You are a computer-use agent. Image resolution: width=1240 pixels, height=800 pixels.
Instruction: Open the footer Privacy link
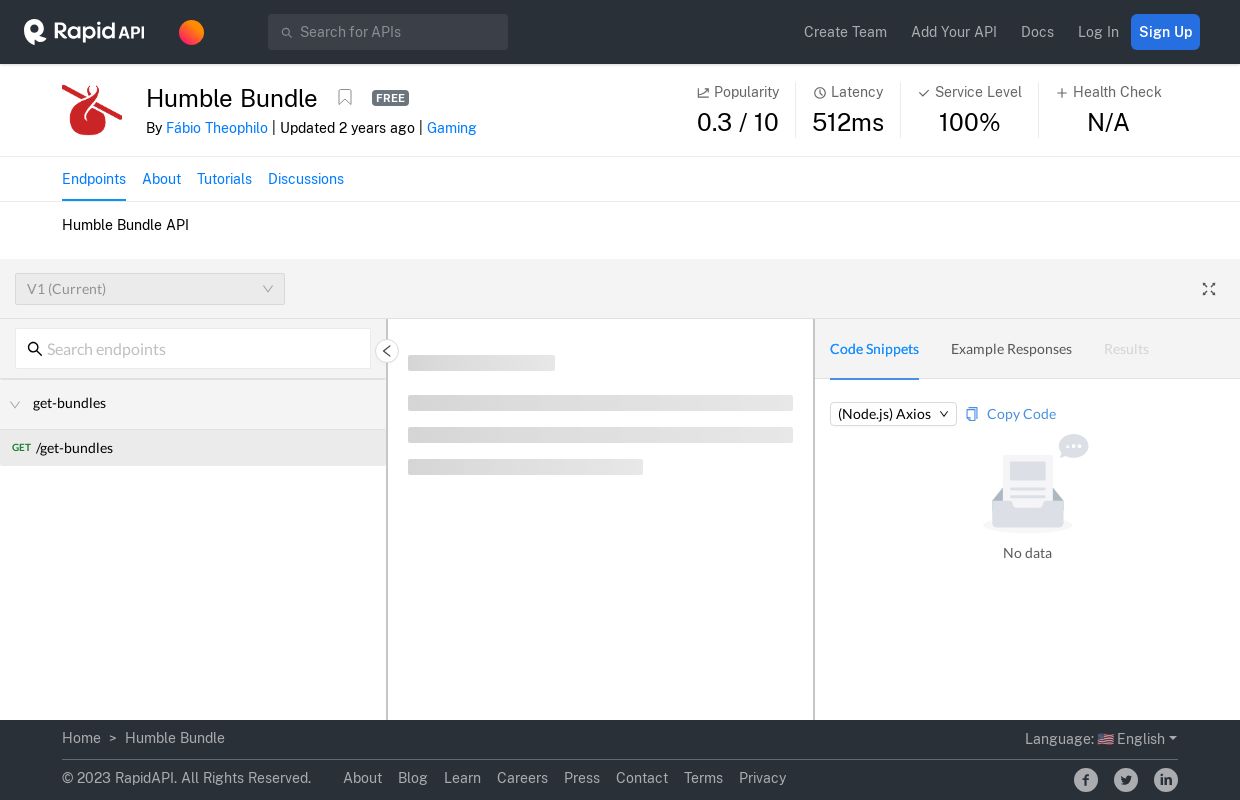click(762, 778)
